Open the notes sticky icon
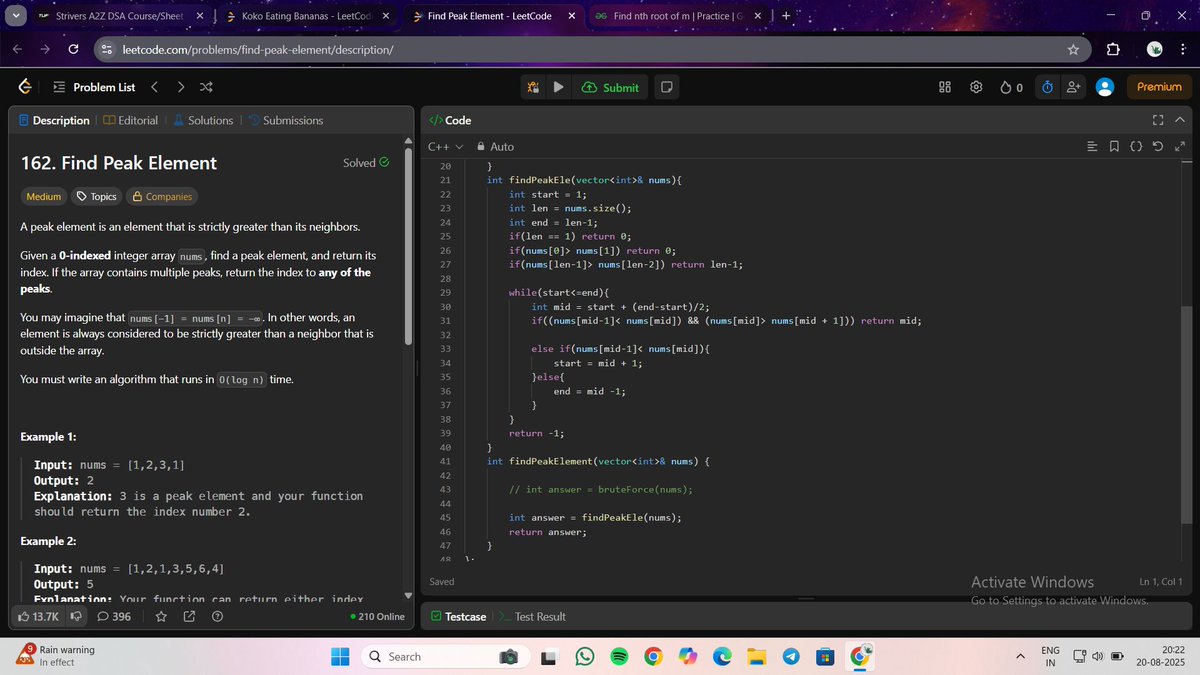This screenshot has height=675, width=1200. click(666, 87)
